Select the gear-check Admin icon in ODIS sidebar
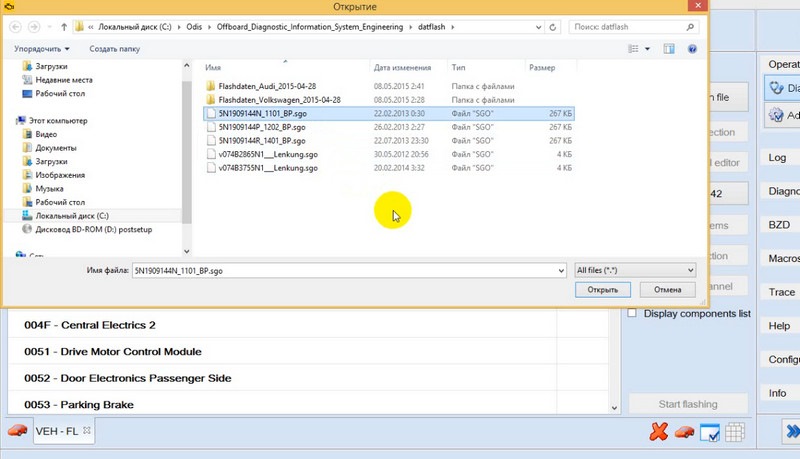800x459 pixels. pyautogui.click(x=776, y=115)
